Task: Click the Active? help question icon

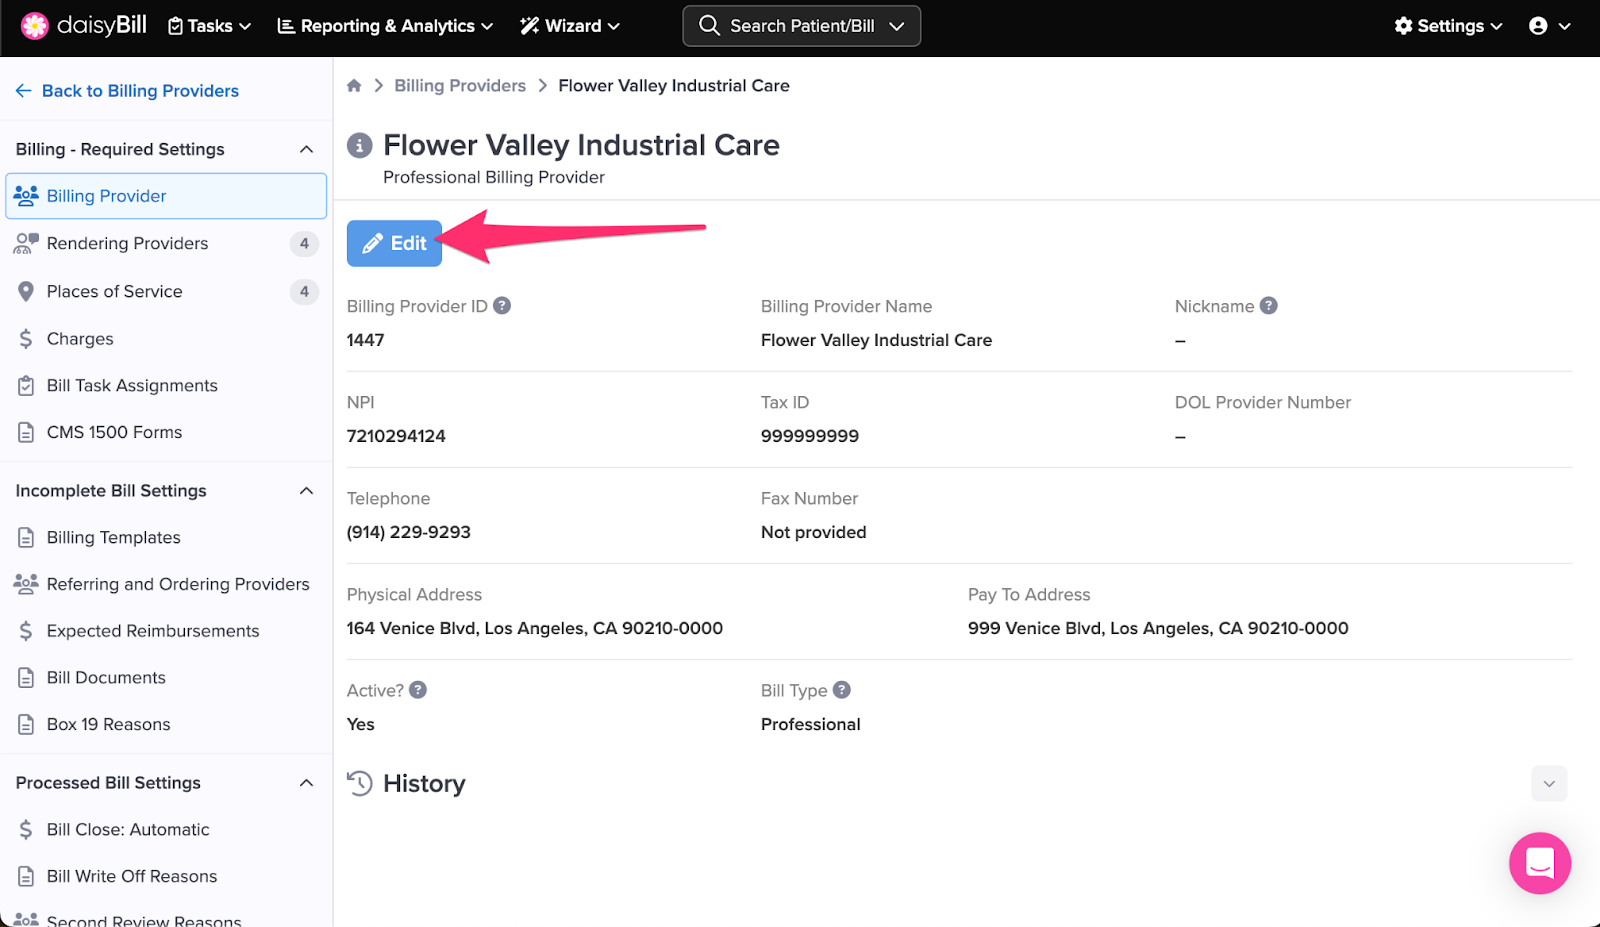Action: tap(418, 690)
